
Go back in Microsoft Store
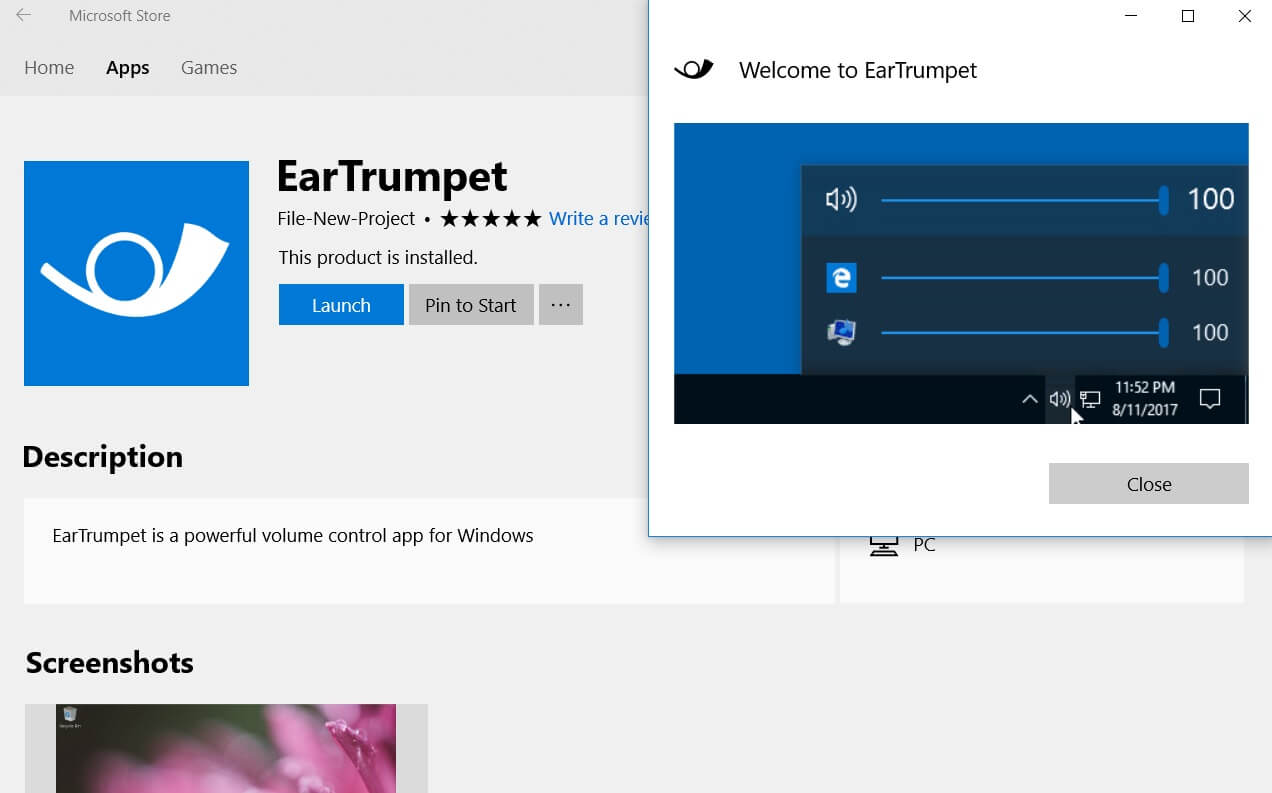pos(23,15)
